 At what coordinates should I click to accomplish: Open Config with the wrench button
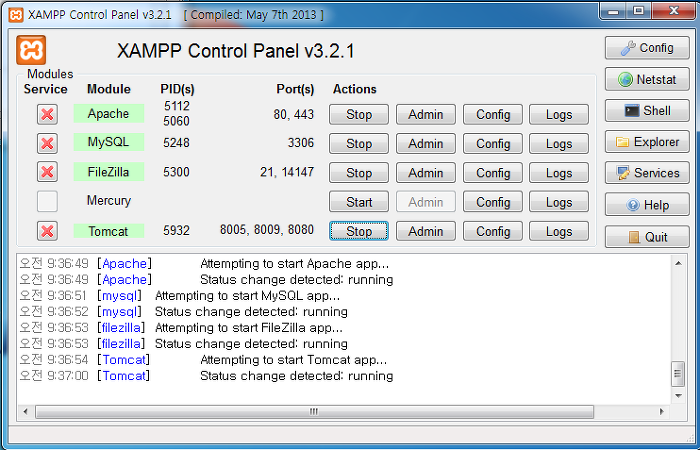point(647,48)
